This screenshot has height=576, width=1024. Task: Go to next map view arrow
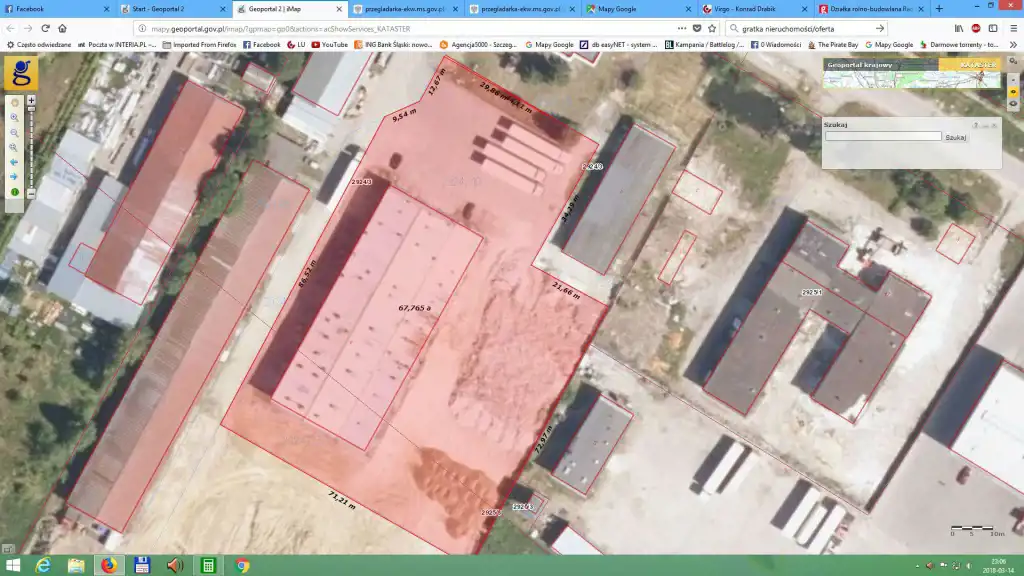coord(15,176)
